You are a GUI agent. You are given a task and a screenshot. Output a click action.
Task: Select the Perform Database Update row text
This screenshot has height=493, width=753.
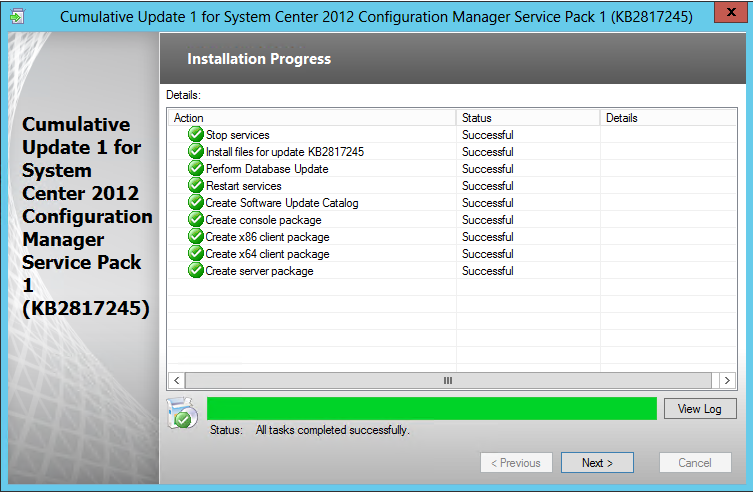(x=267, y=169)
